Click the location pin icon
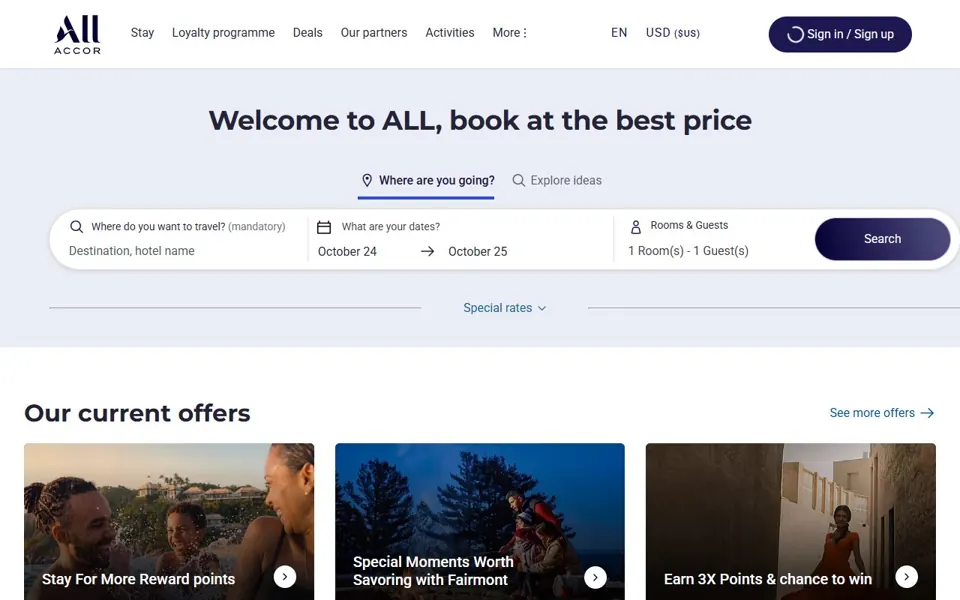This screenshot has height=600, width=960. pyautogui.click(x=367, y=181)
